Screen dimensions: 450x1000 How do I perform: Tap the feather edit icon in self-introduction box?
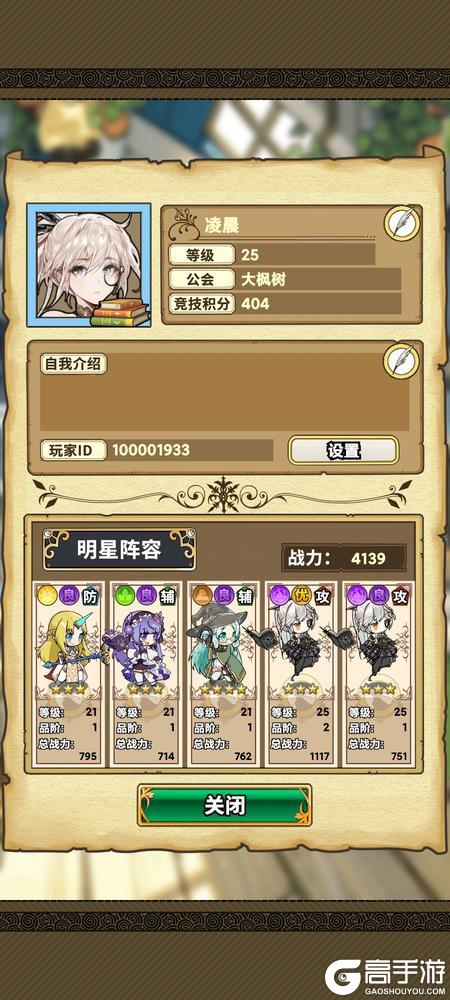pos(401,361)
